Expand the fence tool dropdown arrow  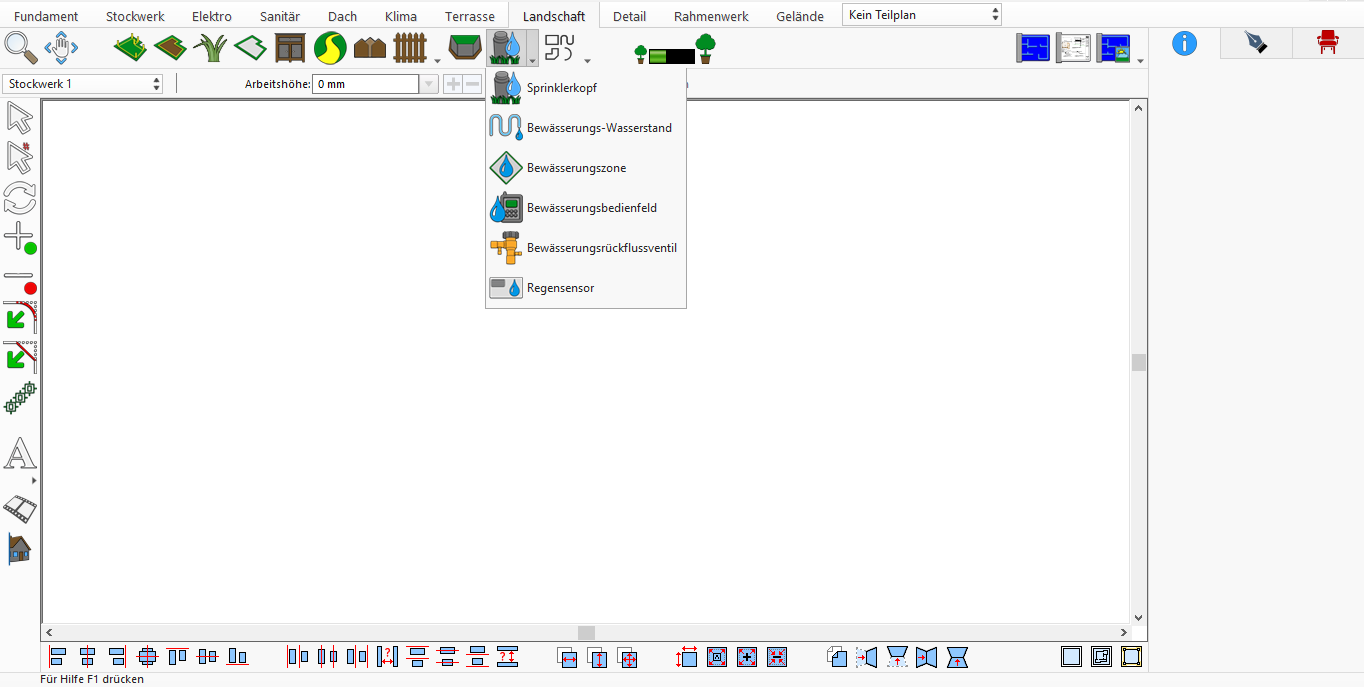click(437, 60)
